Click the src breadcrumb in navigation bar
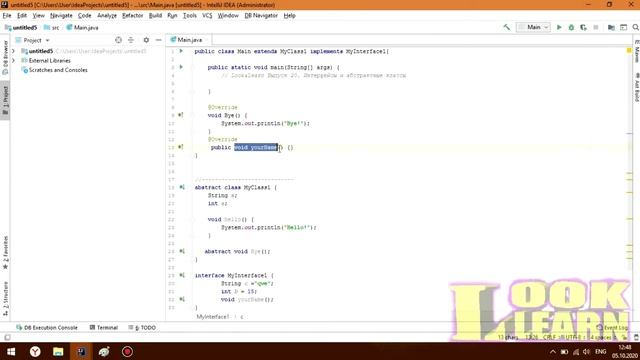 52,27
